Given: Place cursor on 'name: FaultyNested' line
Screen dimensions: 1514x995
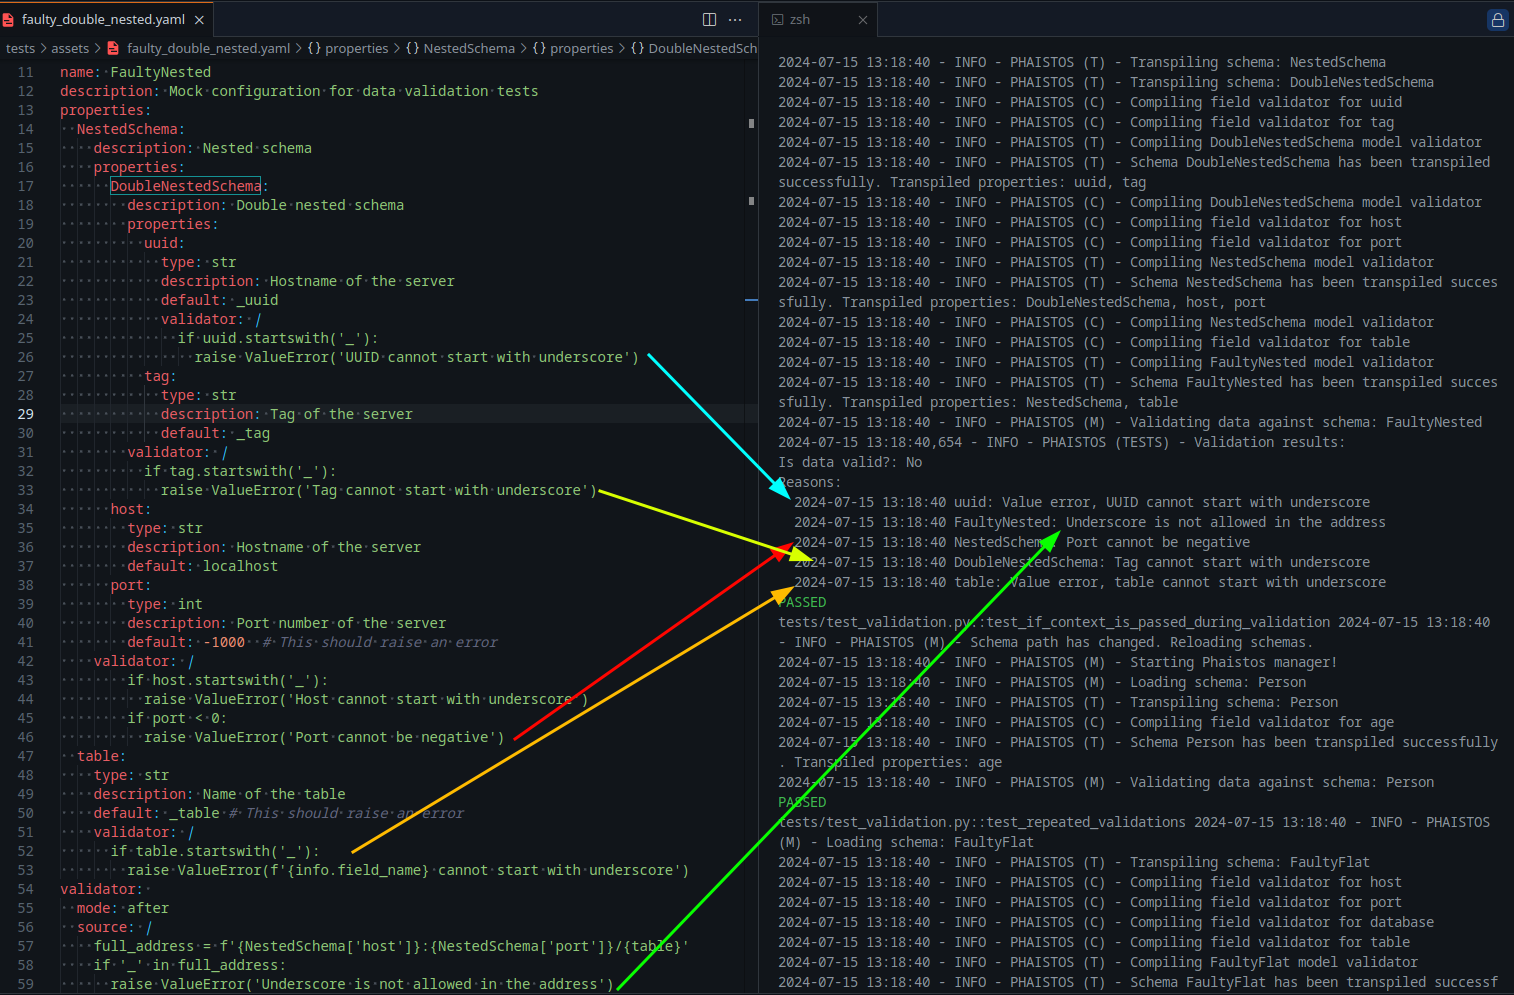Looking at the screenshot, I should [x=135, y=72].
